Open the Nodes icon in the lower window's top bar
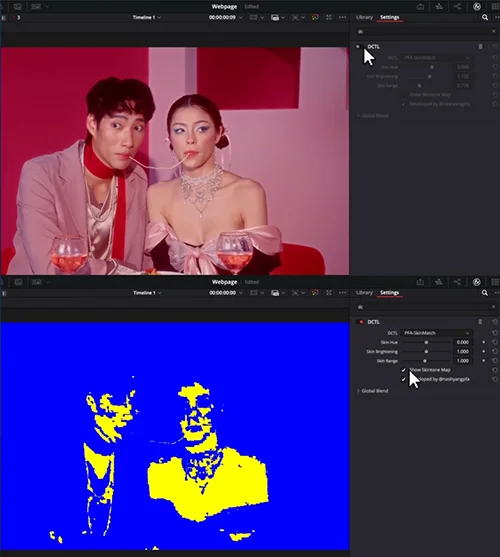Image resolution: width=500 pixels, height=557 pixels. (457, 282)
